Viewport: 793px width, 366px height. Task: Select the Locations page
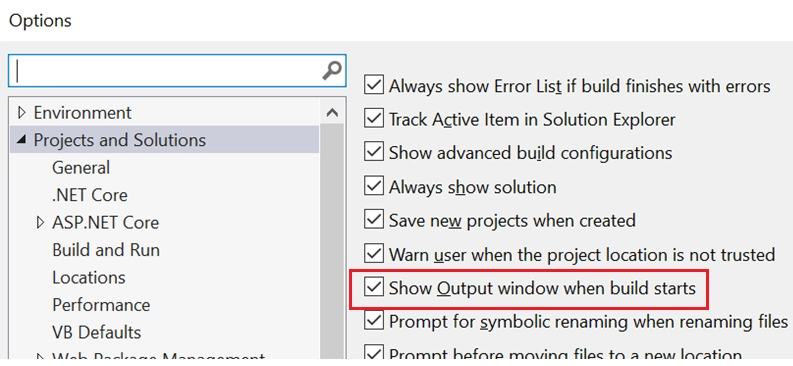coord(89,278)
